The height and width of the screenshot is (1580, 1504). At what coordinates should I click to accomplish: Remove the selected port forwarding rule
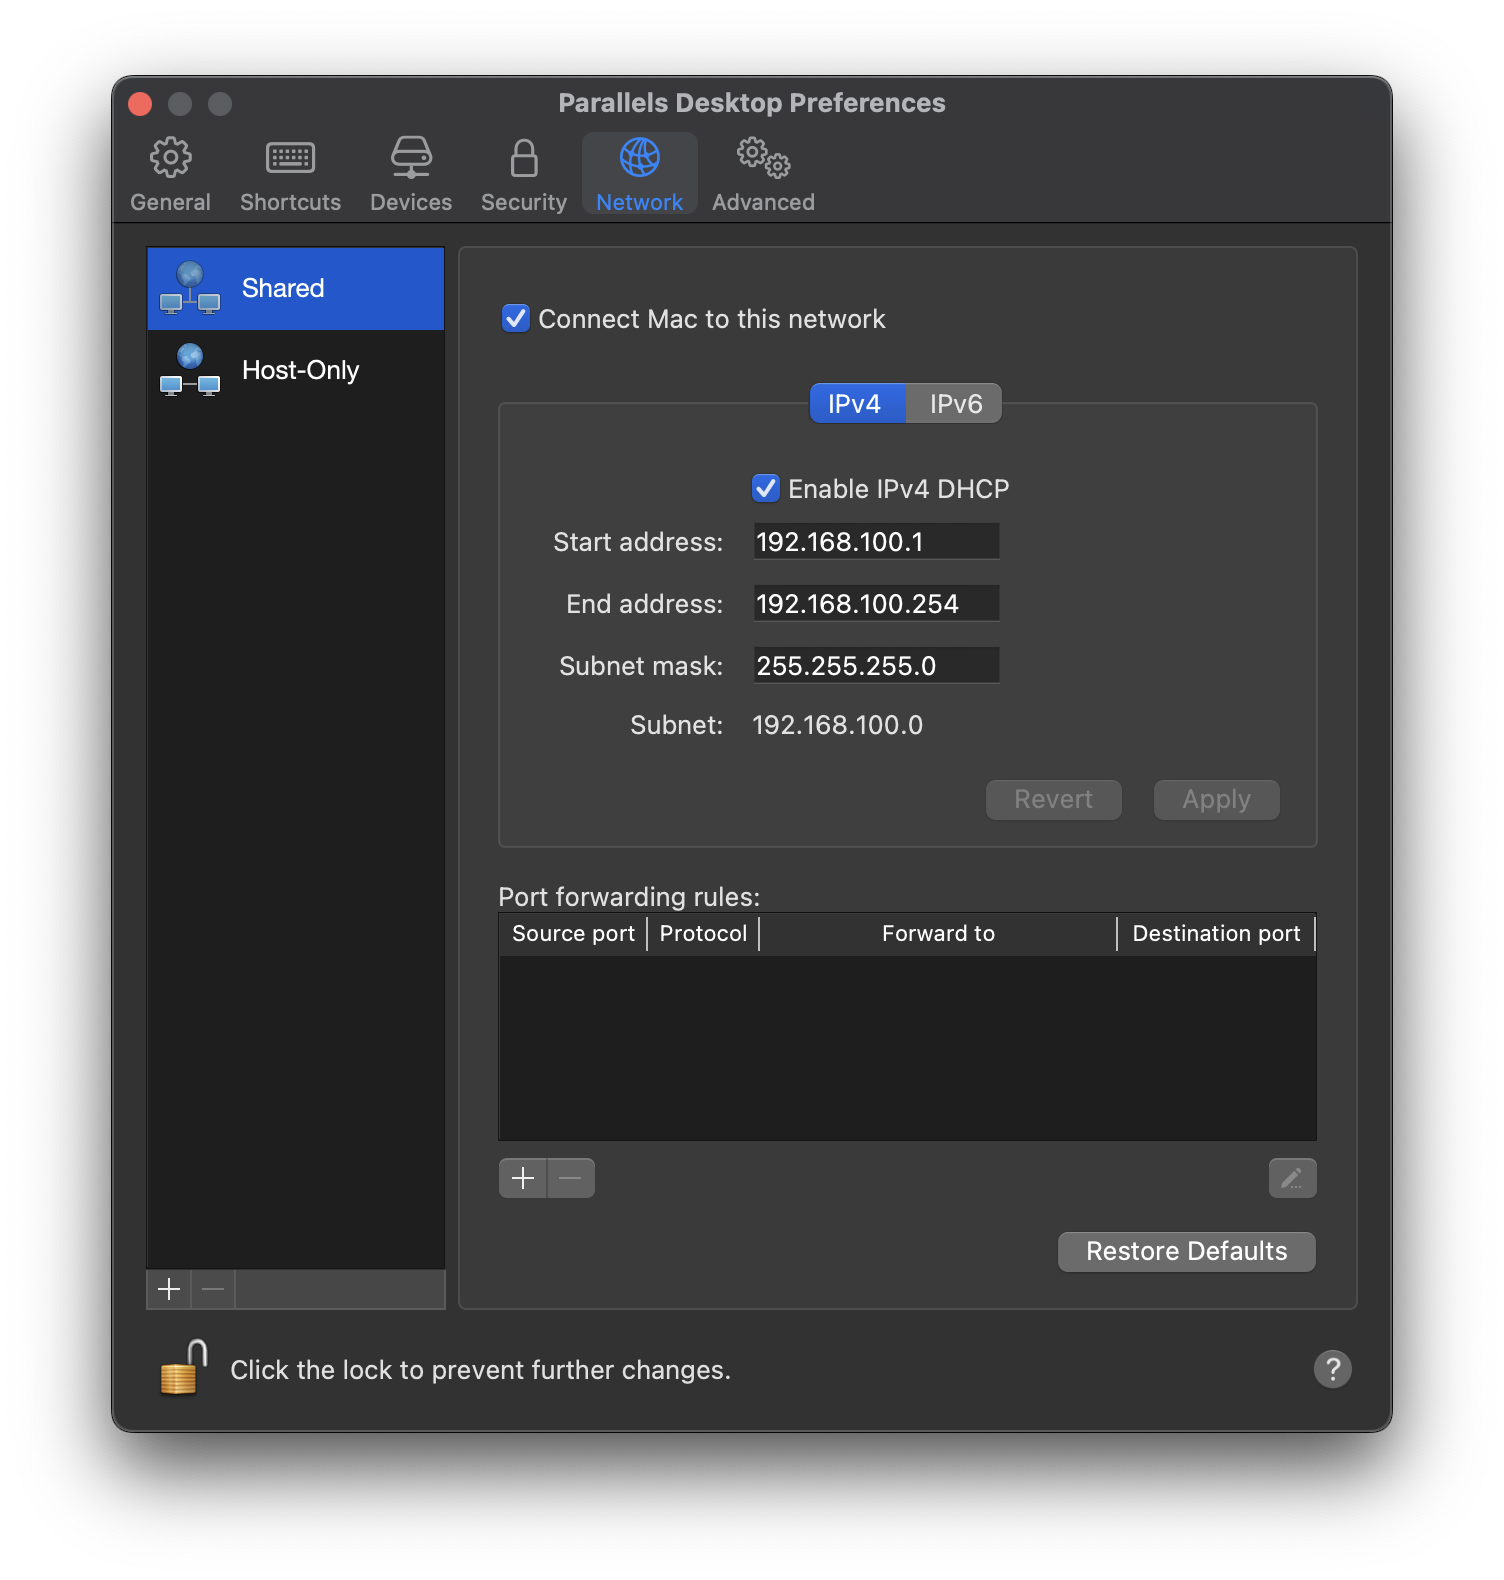(x=571, y=1178)
